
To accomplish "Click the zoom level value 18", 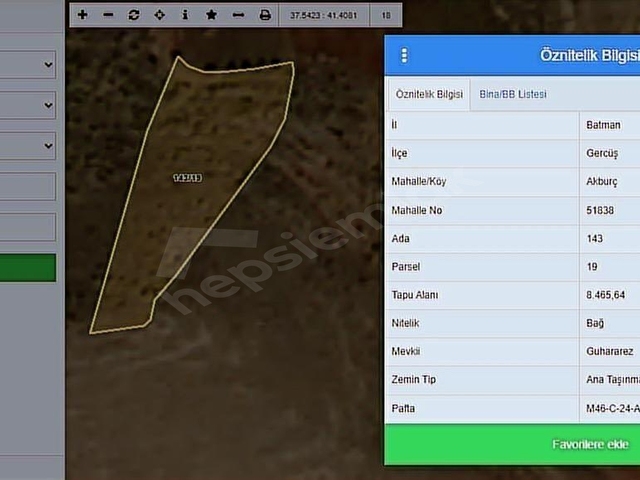I will [386, 16].
